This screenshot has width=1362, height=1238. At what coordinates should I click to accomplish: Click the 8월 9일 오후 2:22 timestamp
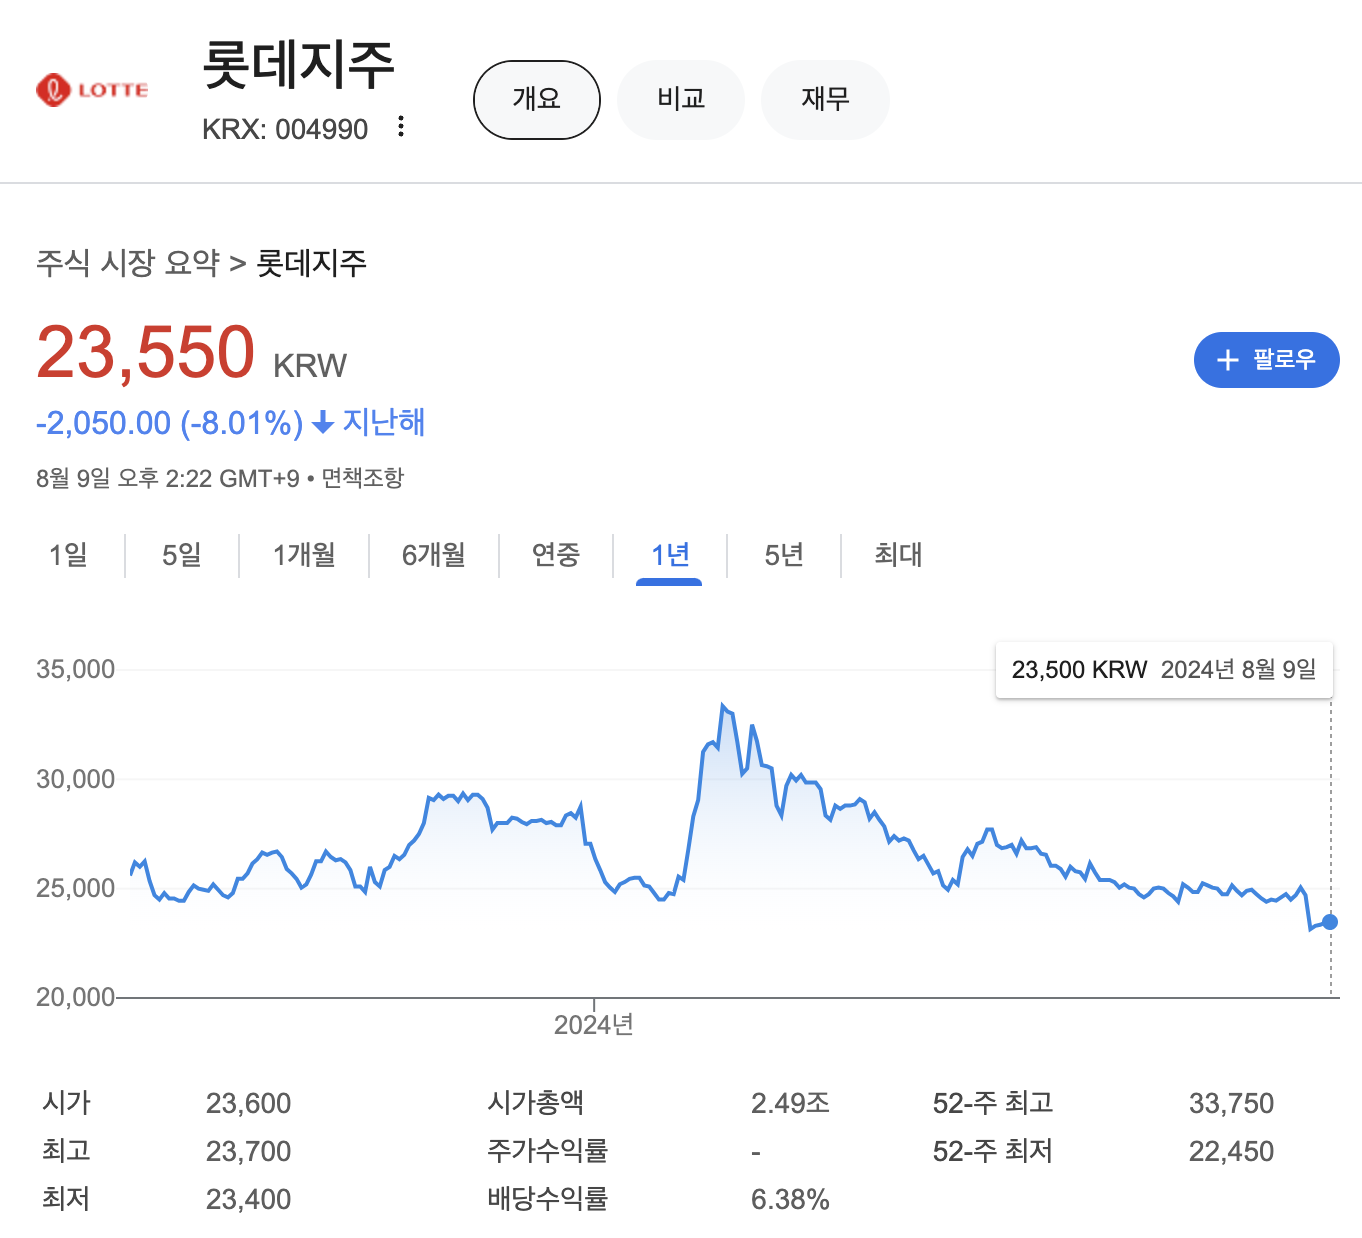click(168, 478)
